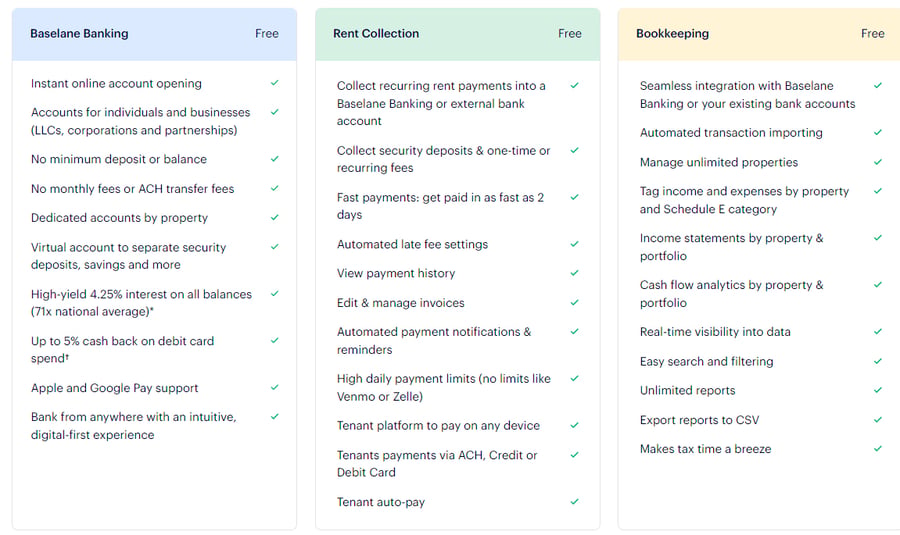900x535 pixels.
Task: Click the High-yield 4.25% interest feature text
Action: [141, 303]
